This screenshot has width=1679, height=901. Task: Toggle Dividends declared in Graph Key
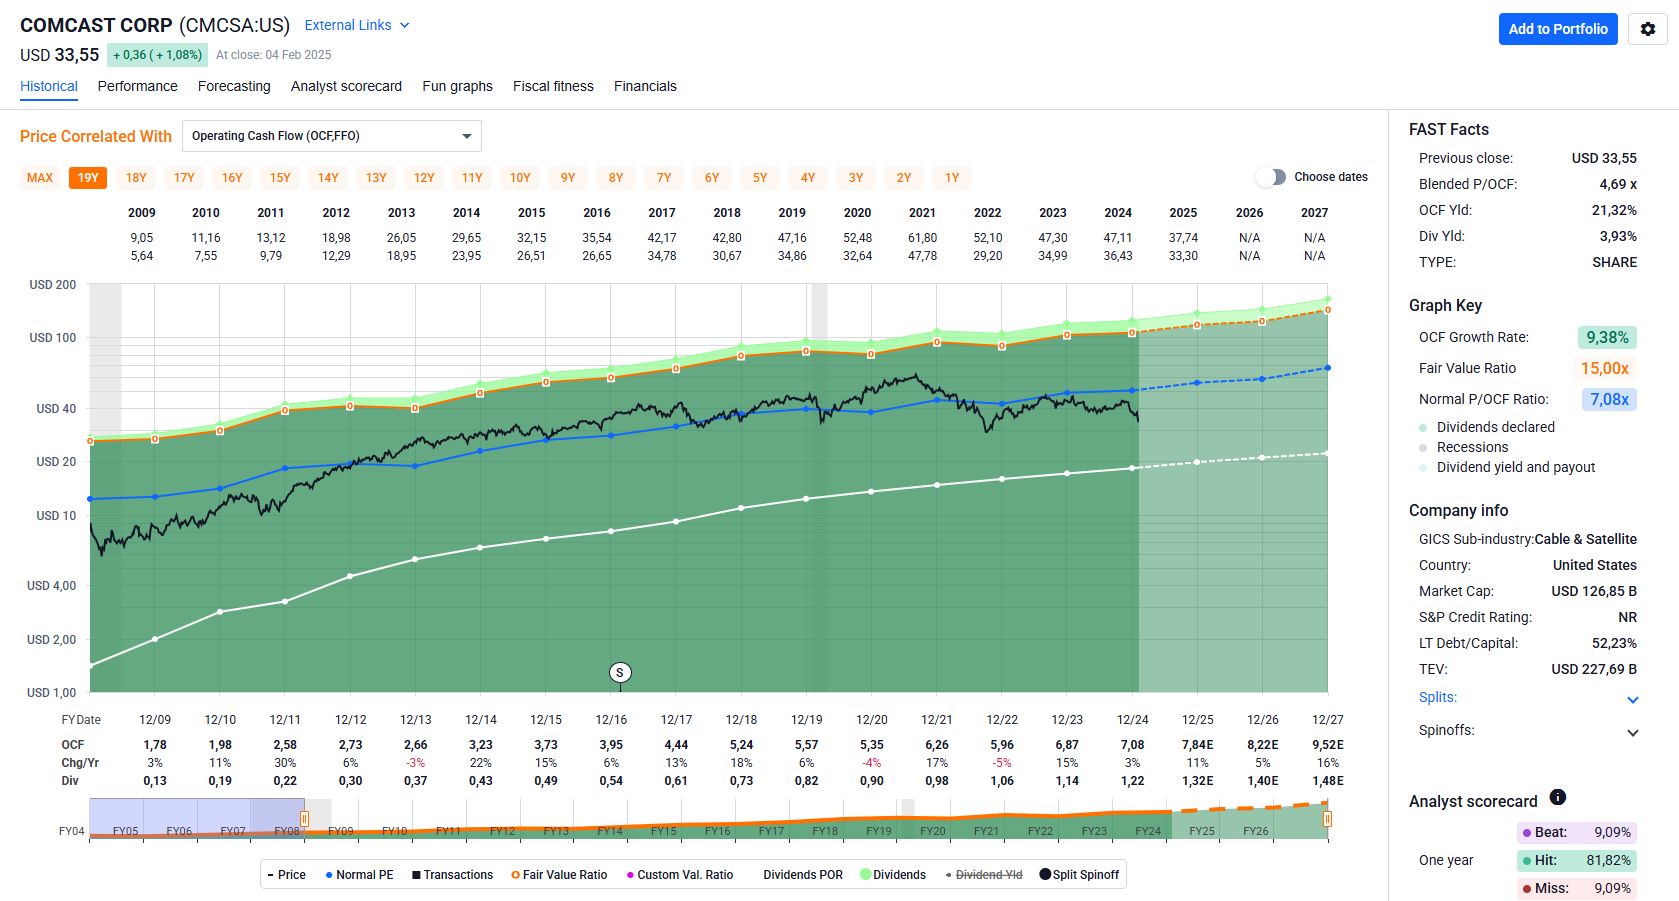(1495, 427)
